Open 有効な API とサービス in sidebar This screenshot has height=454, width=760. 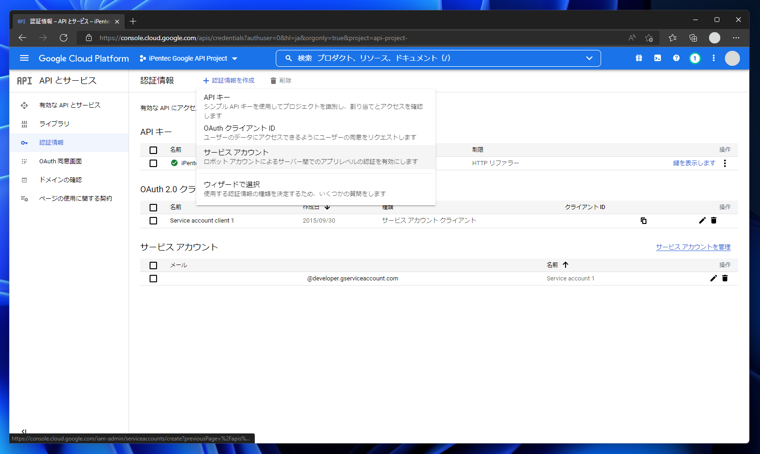(69, 105)
